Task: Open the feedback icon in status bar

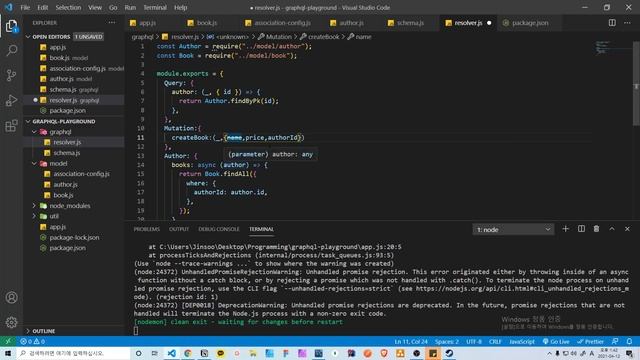Action: 615,341
